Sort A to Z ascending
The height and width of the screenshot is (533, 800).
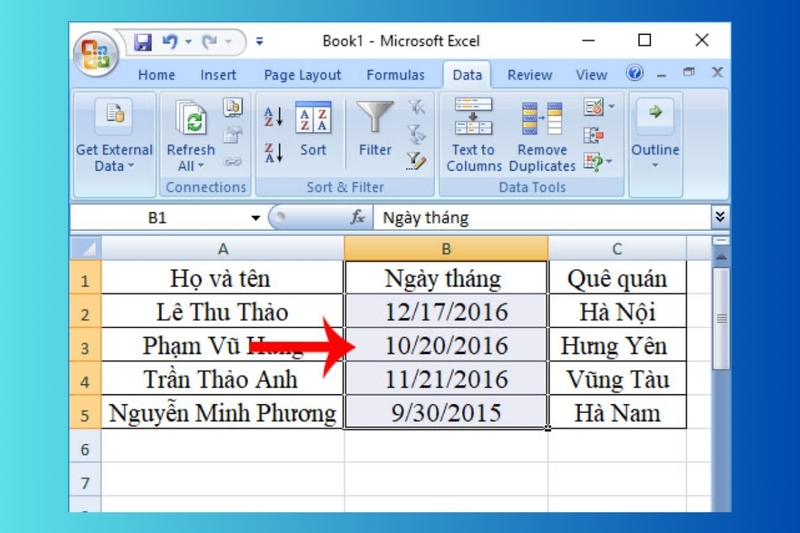(x=273, y=117)
